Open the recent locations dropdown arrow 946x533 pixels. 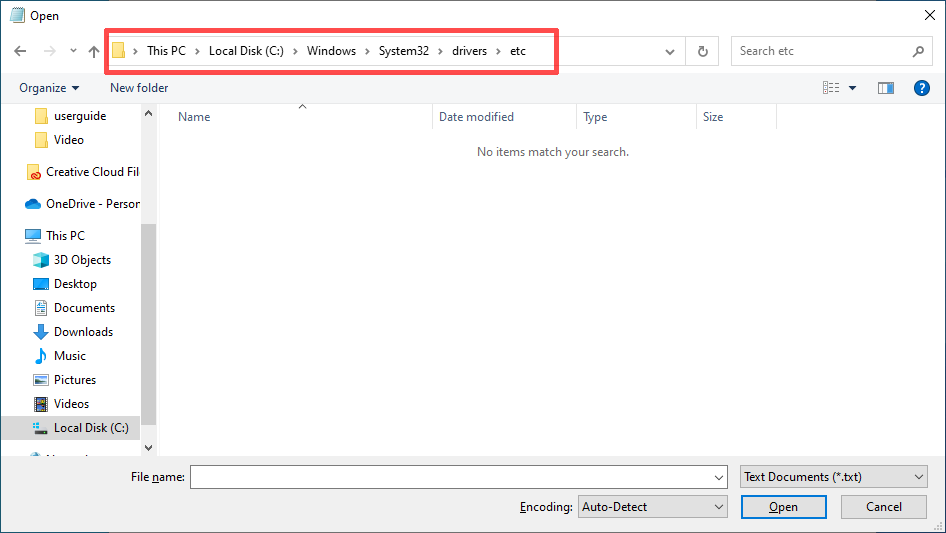coord(73,51)
